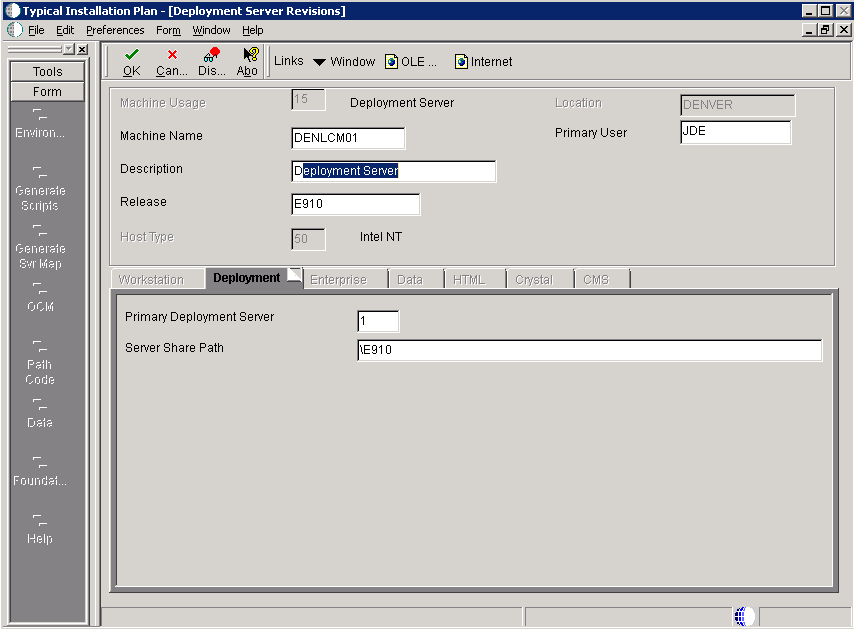Click the OK green checkmark icon
Image resolution: width=854 pixels, height=629 pixels.
(x=132, y=54)
